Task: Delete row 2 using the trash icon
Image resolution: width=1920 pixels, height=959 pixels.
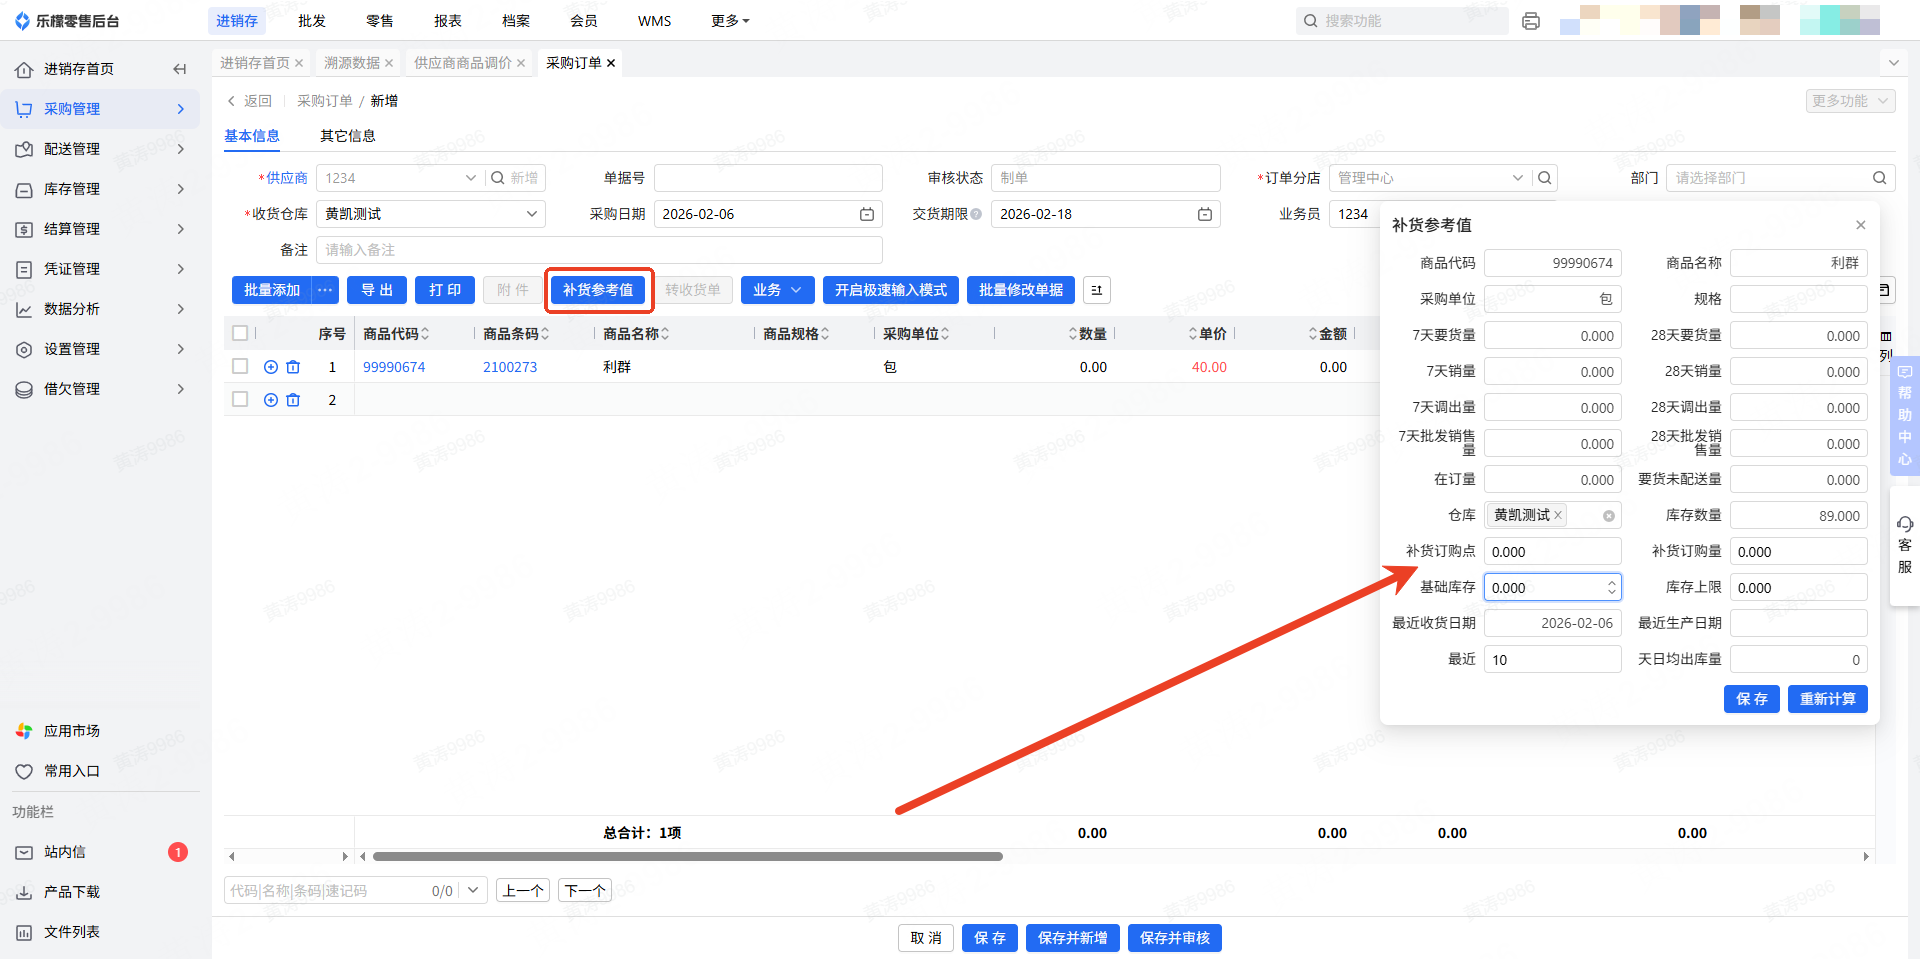Action: click(x=293, y=400)
